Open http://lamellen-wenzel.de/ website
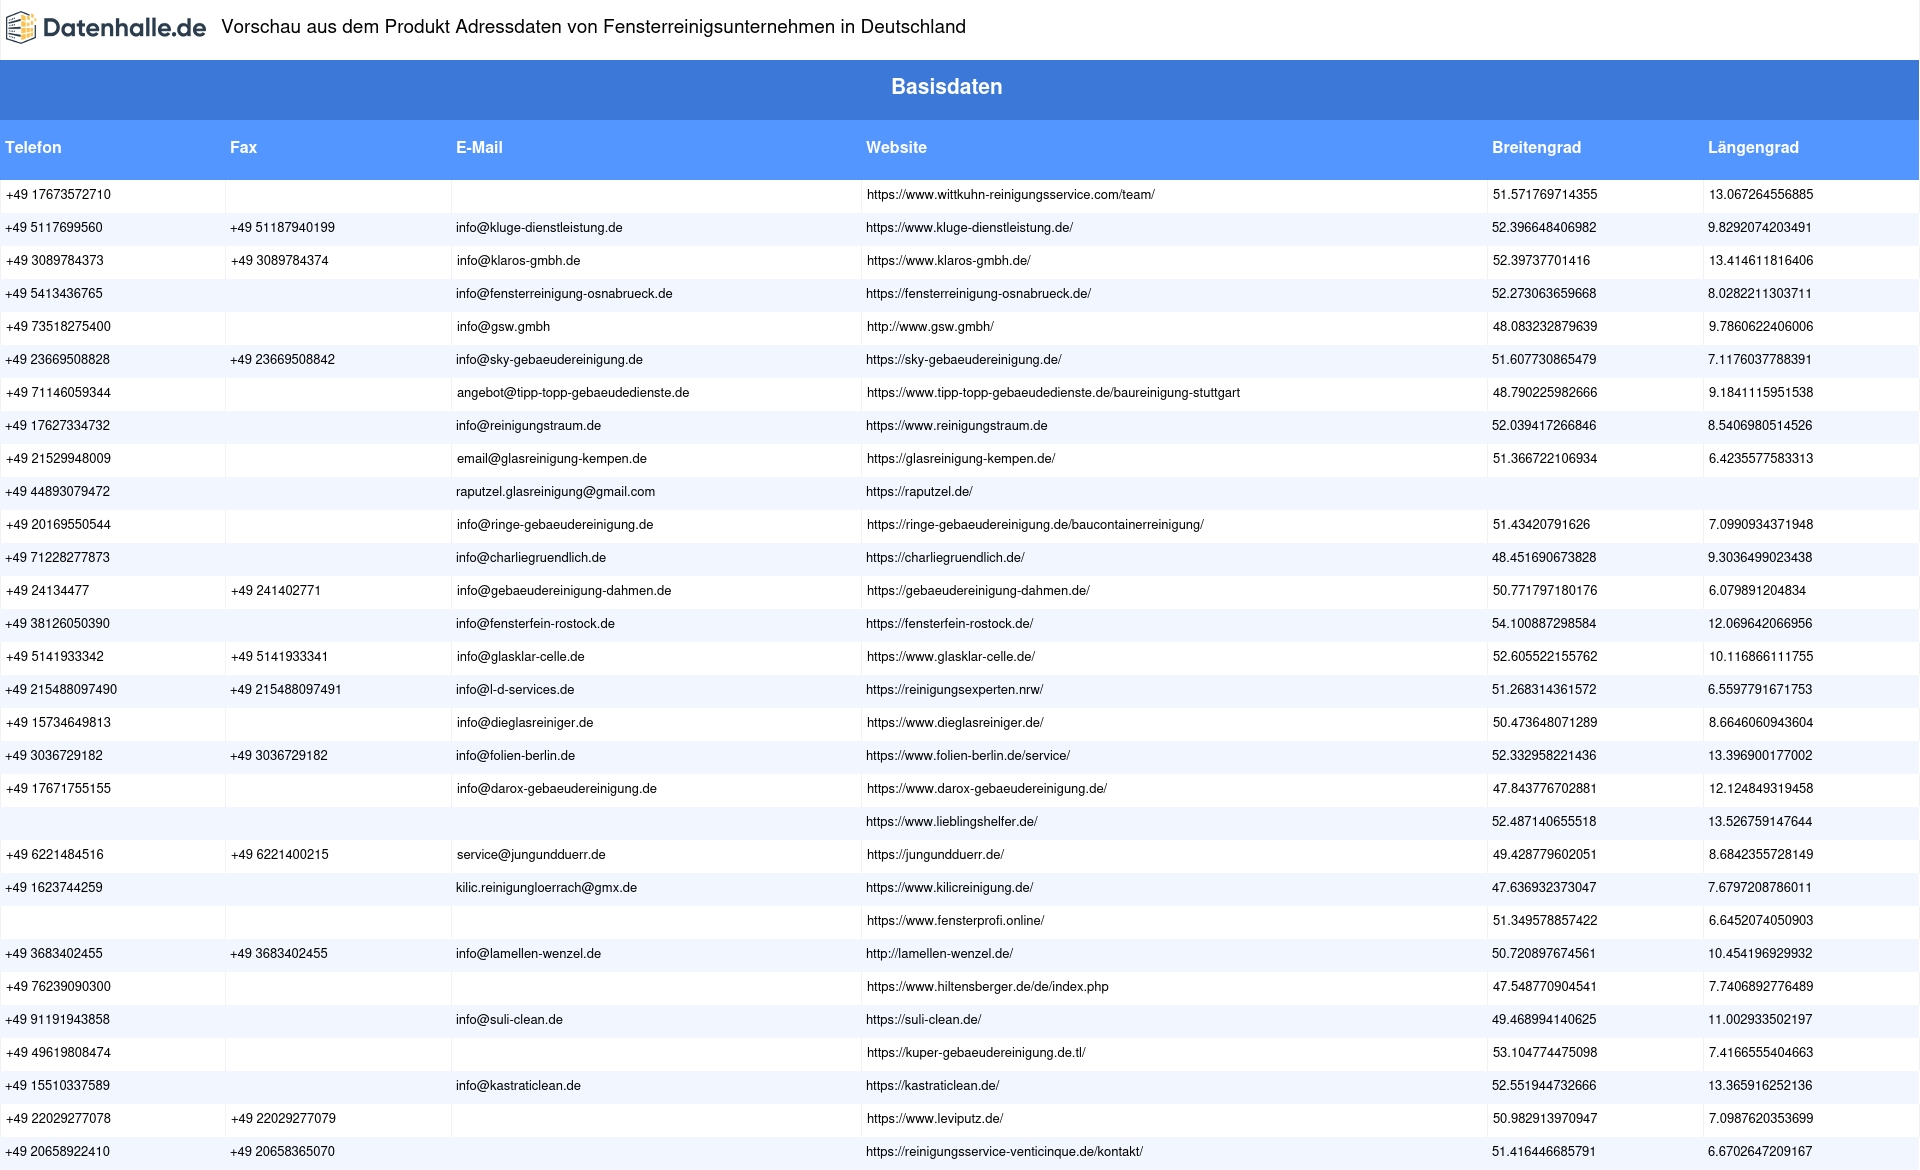The height and width of the screenshot is (1170, 1920). (939, 954)
